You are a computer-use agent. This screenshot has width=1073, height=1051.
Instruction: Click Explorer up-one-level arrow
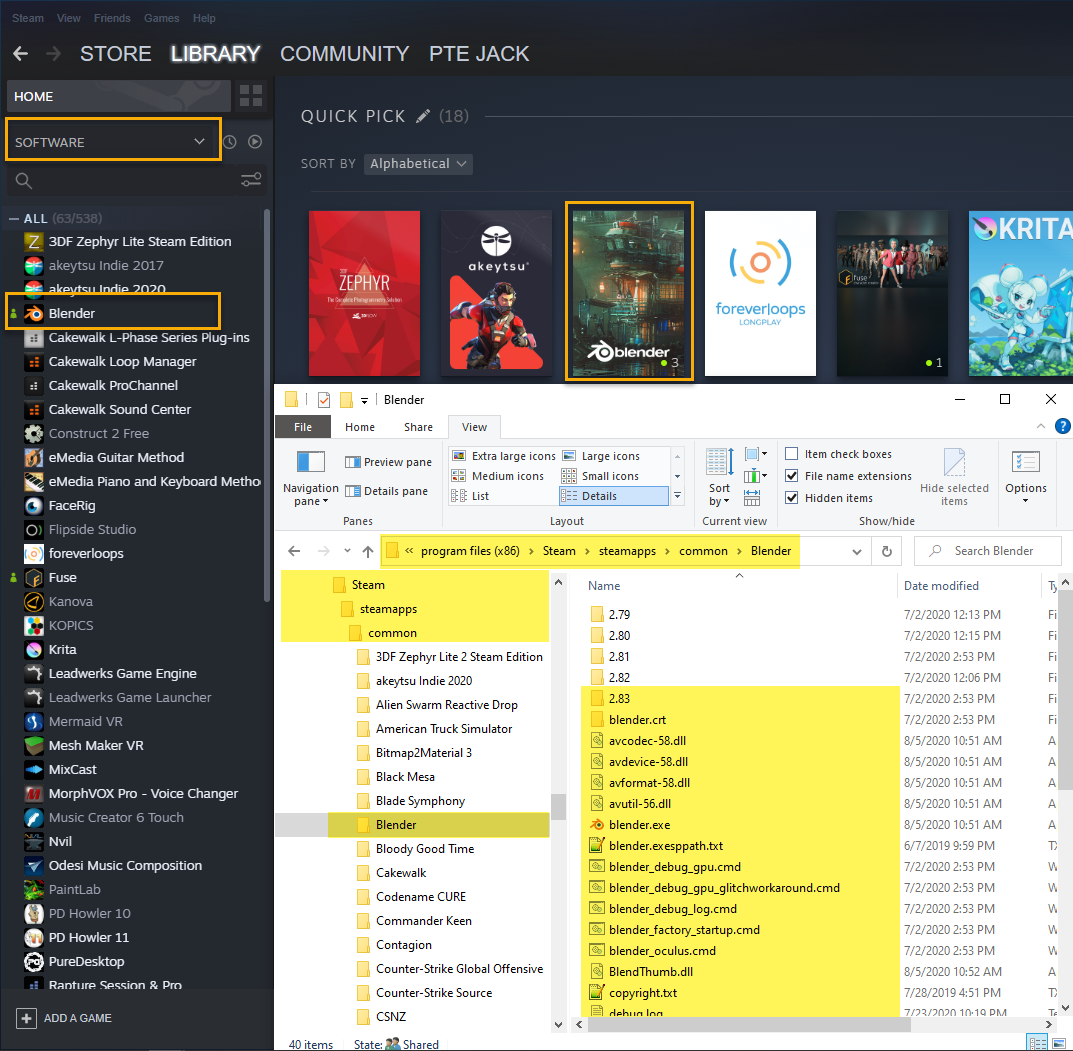point(368,551)
